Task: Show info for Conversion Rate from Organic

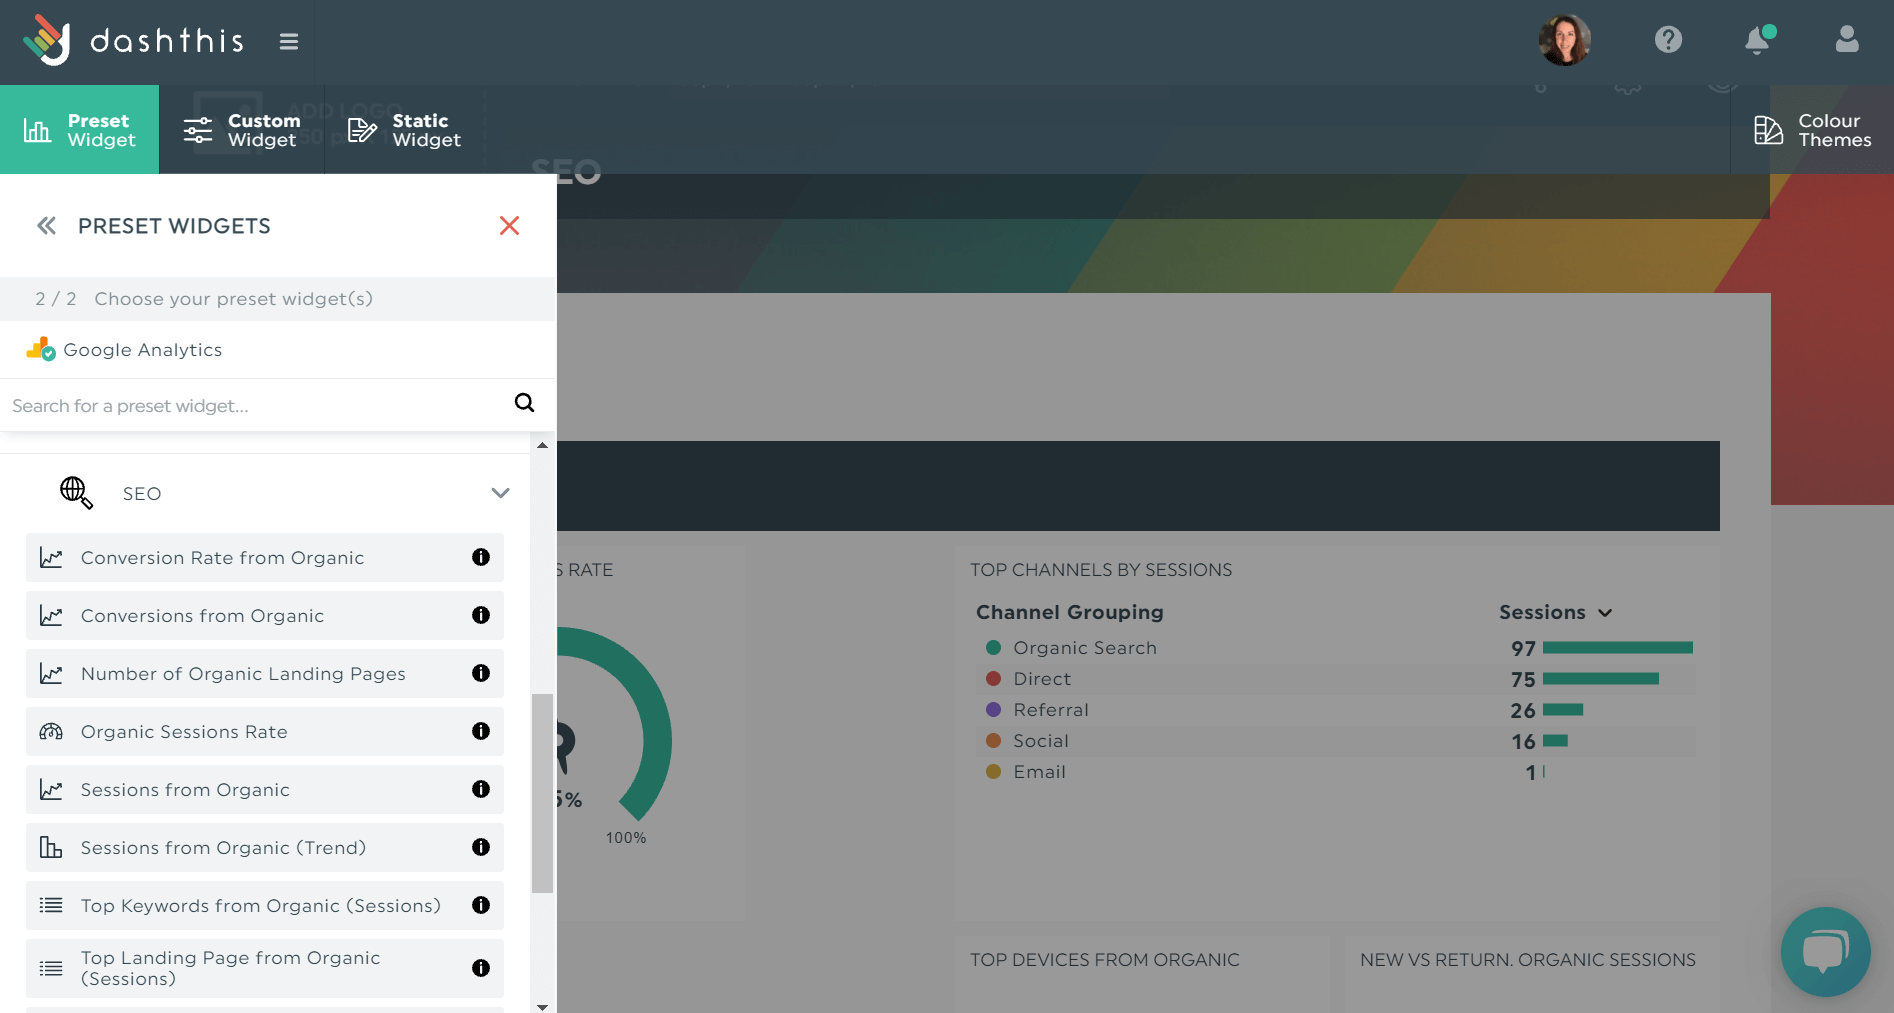Action: coord(481,557)
